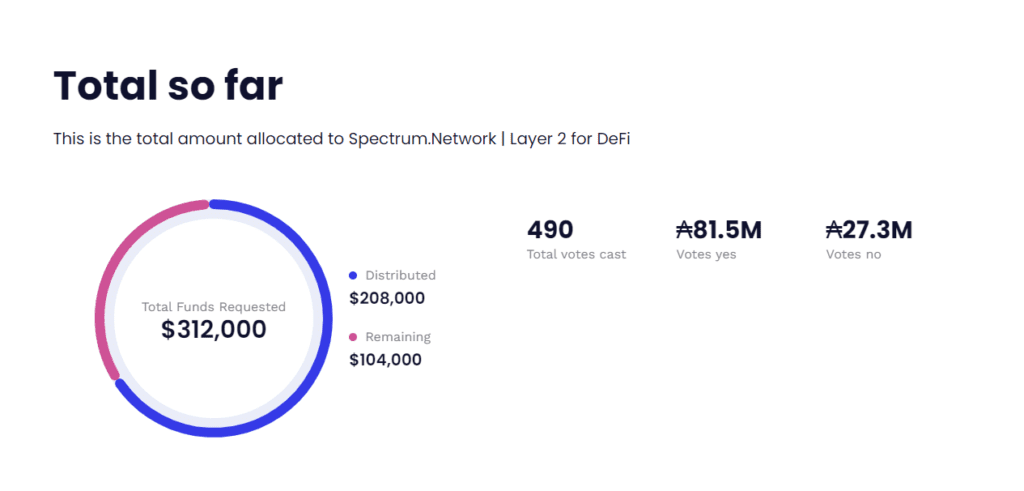
Task: Click the Total votes cast label
Action: [577, 255]
